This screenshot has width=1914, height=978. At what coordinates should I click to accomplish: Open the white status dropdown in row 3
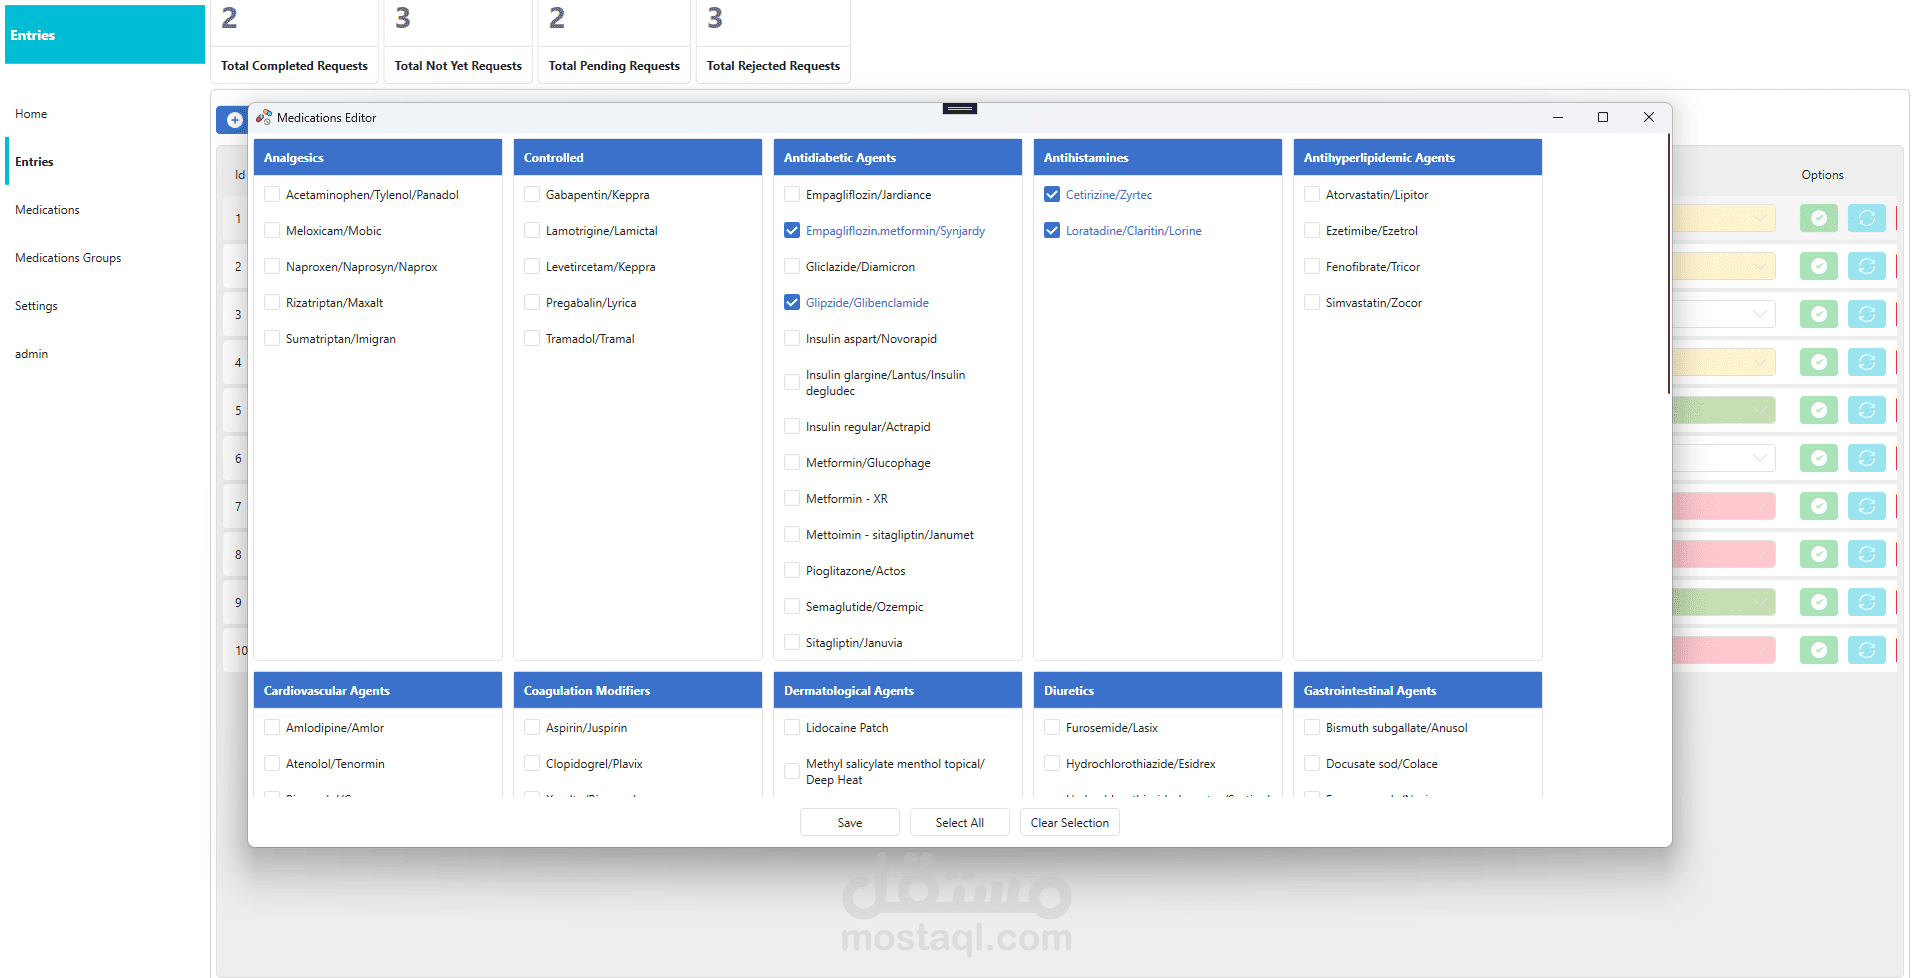point(1724,314)
